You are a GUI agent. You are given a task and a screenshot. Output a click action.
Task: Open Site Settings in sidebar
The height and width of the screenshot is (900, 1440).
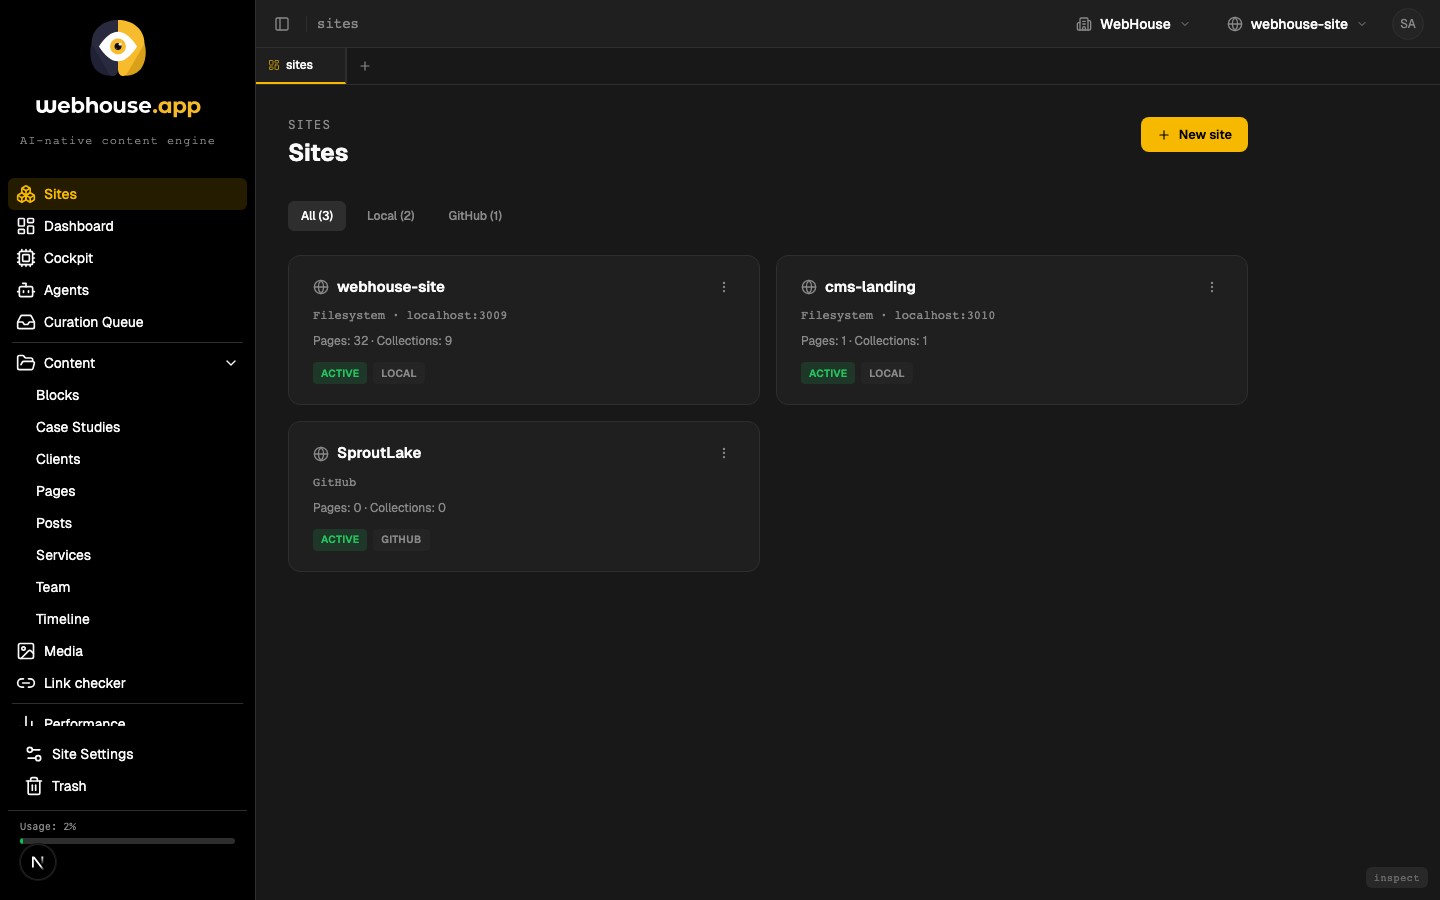tap(127, 754)
